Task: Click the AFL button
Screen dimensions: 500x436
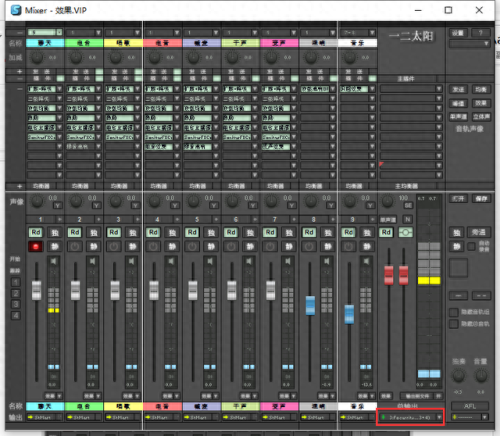Action: pos(470,406)
